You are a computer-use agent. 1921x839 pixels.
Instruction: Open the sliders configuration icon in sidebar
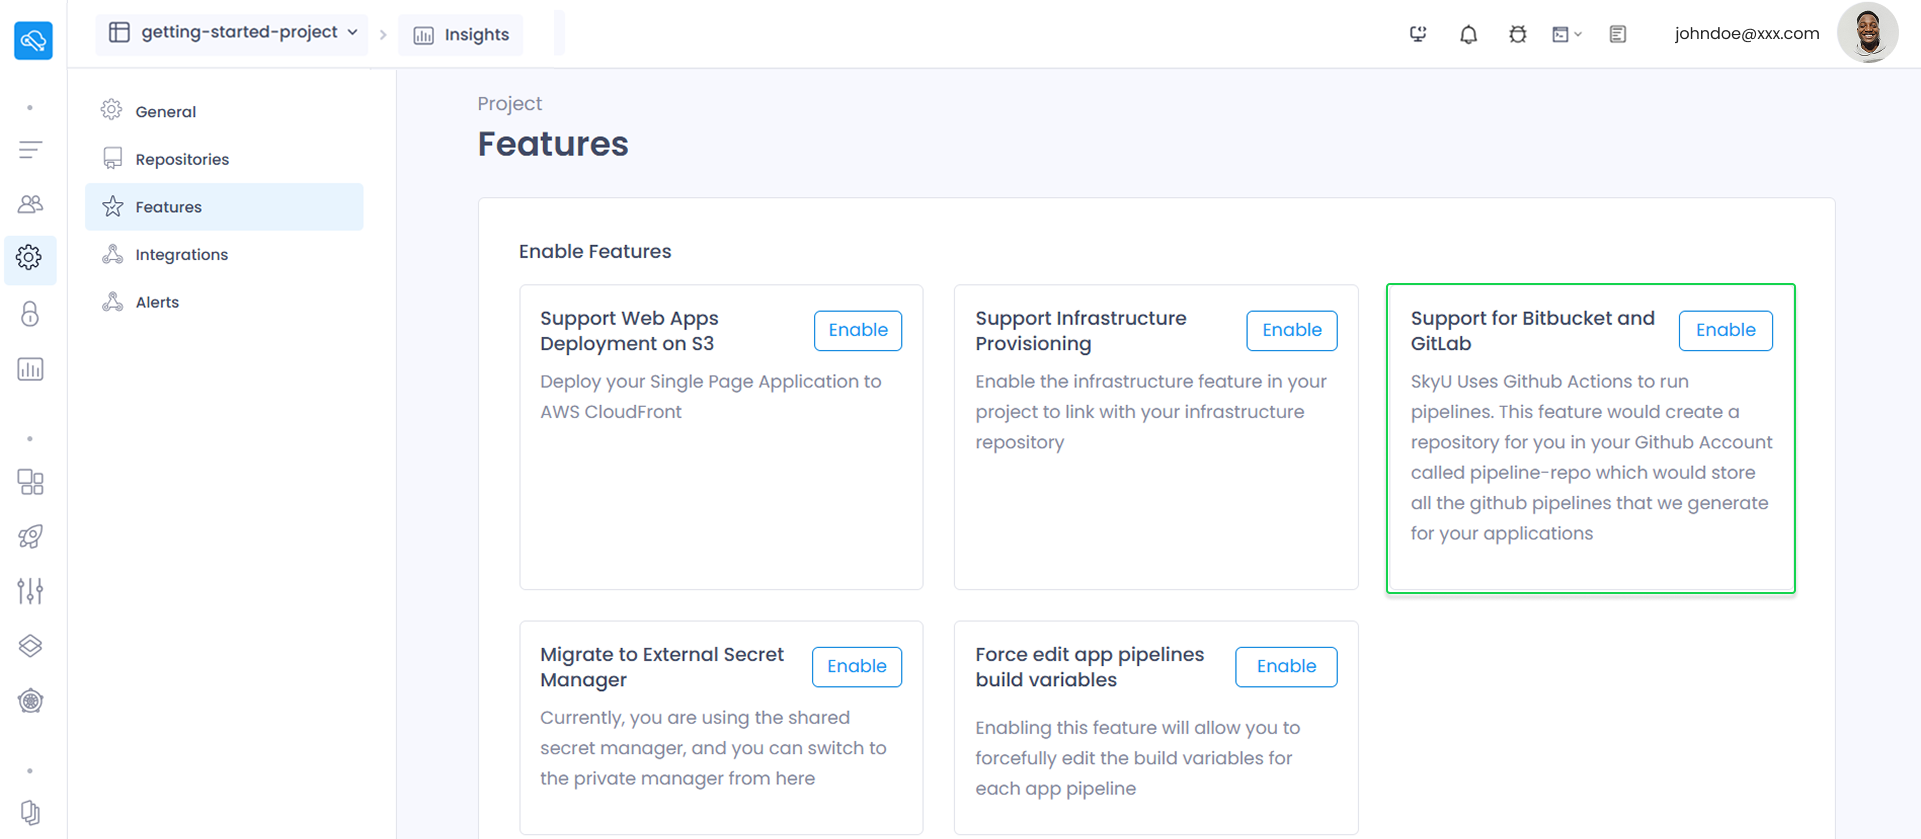(30, 591)
